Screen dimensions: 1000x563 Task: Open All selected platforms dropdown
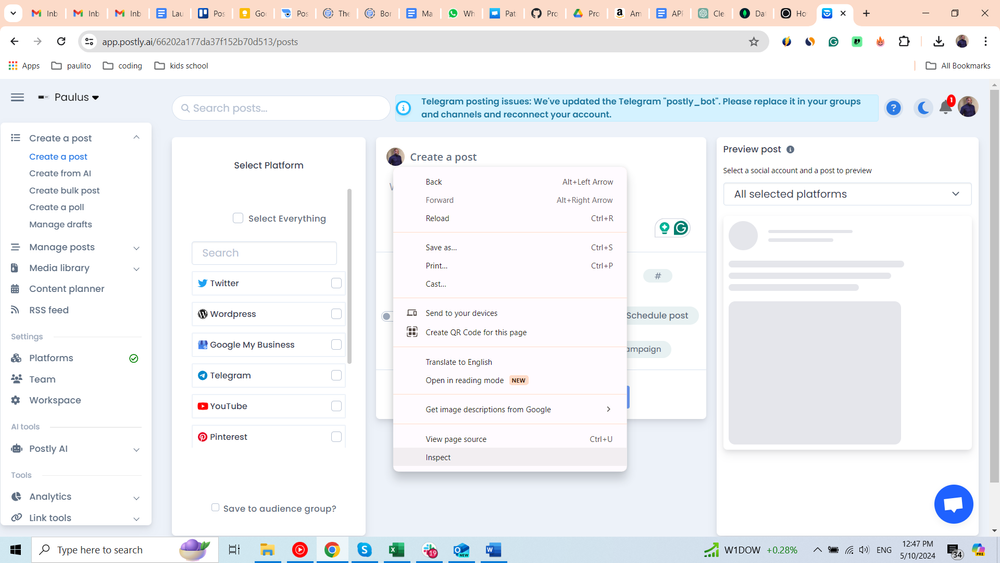(847, 194)
